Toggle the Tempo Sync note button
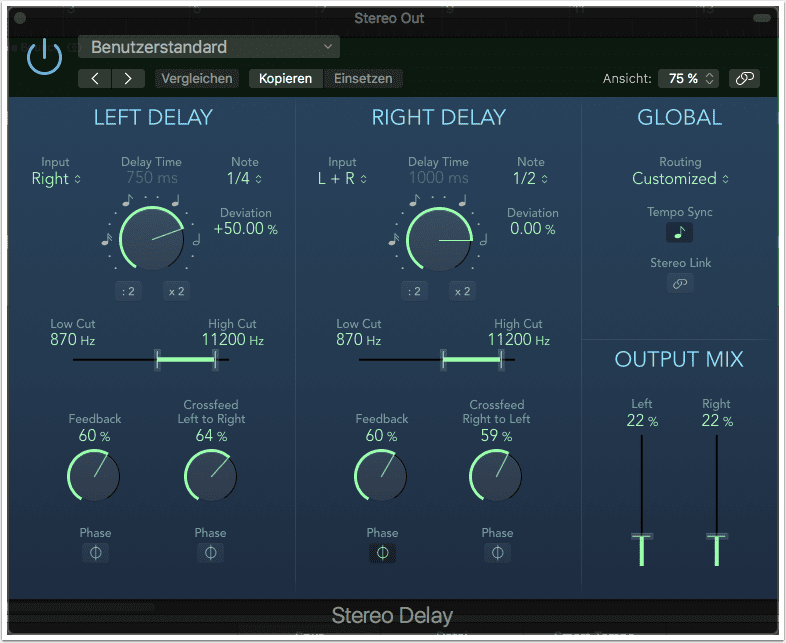This screenshot has height=643, width=786. pos(680,233)
